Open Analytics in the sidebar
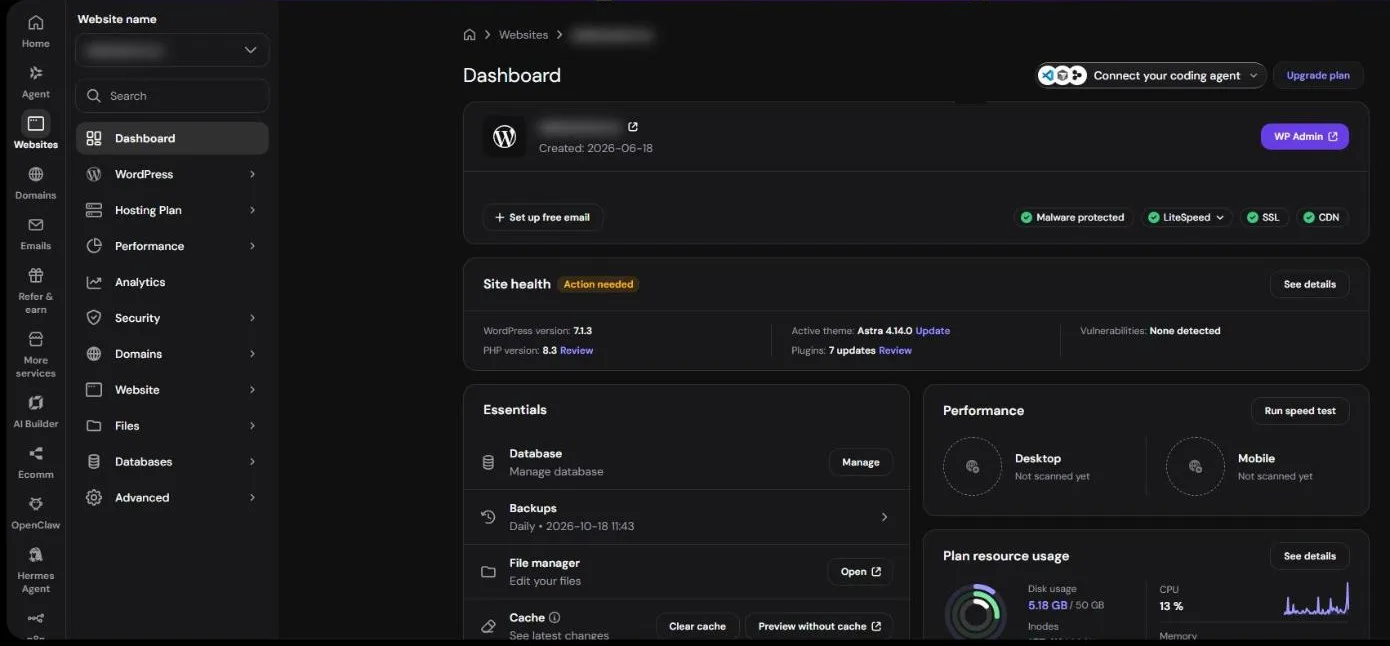Viewport: 1390px width, 646px height. point(172,282)
